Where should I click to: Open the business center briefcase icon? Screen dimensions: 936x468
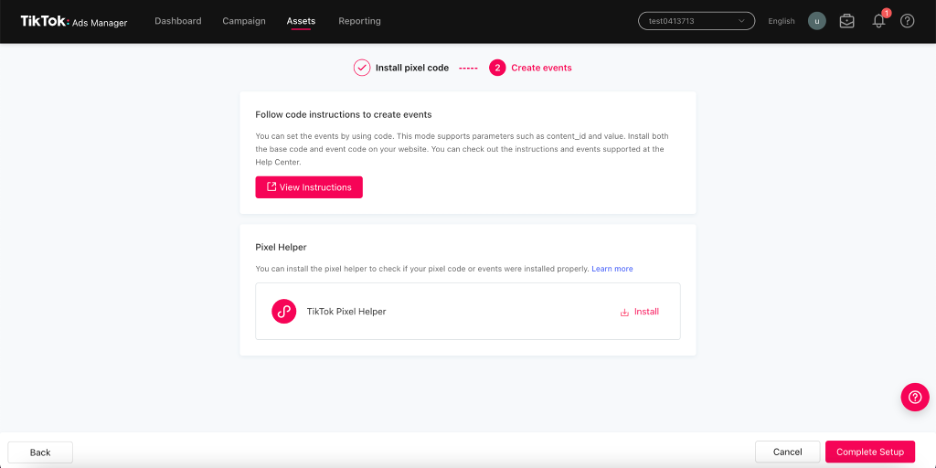(846, 21)
